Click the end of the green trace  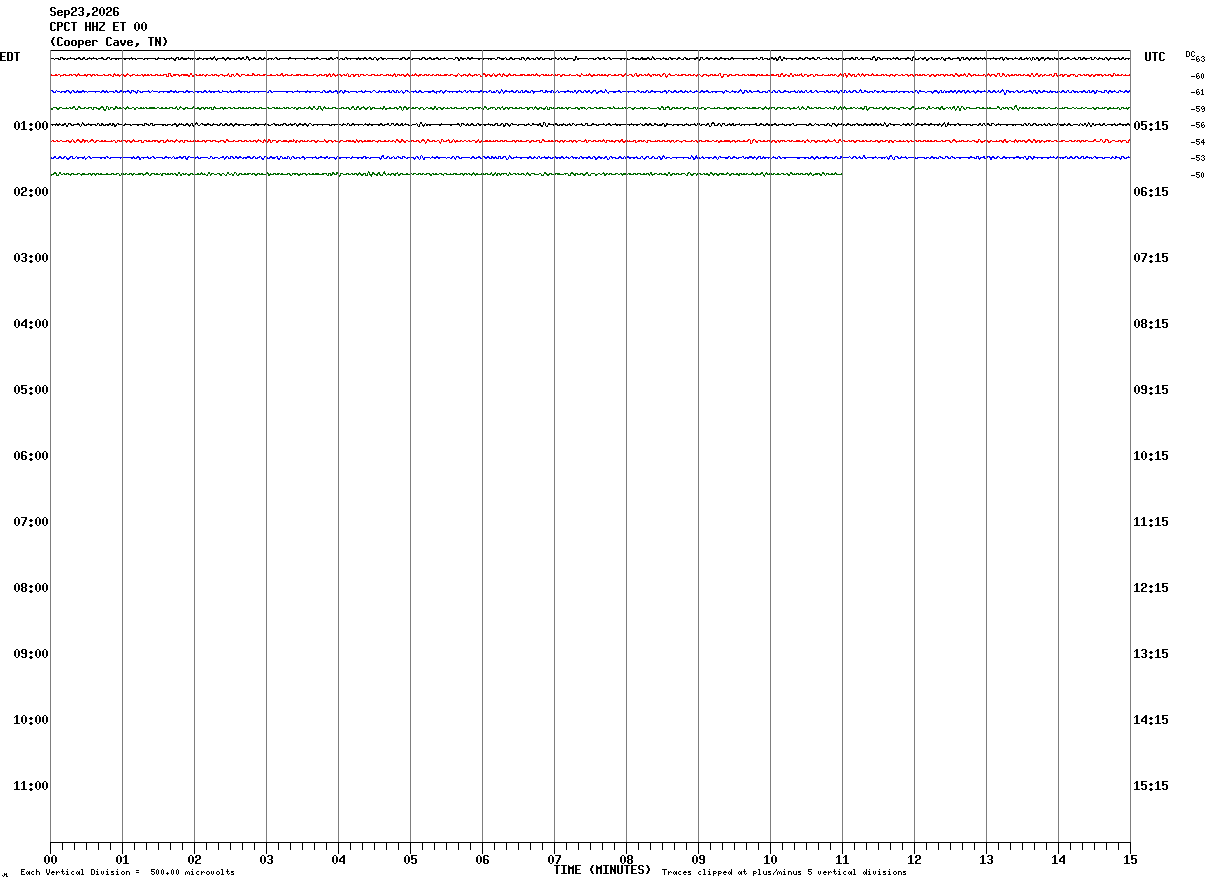841,174
